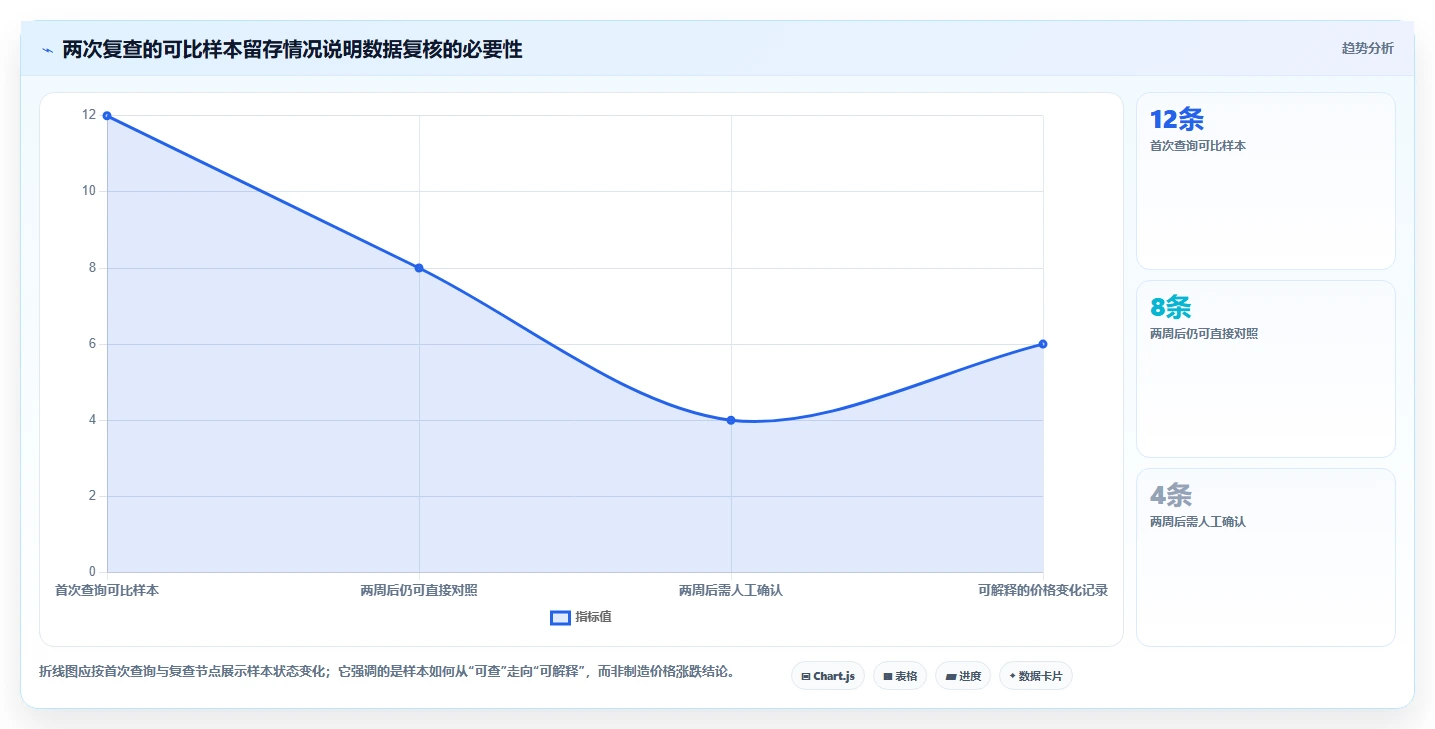
Task: Click the y-axis label 0
Action: (93, 572)
